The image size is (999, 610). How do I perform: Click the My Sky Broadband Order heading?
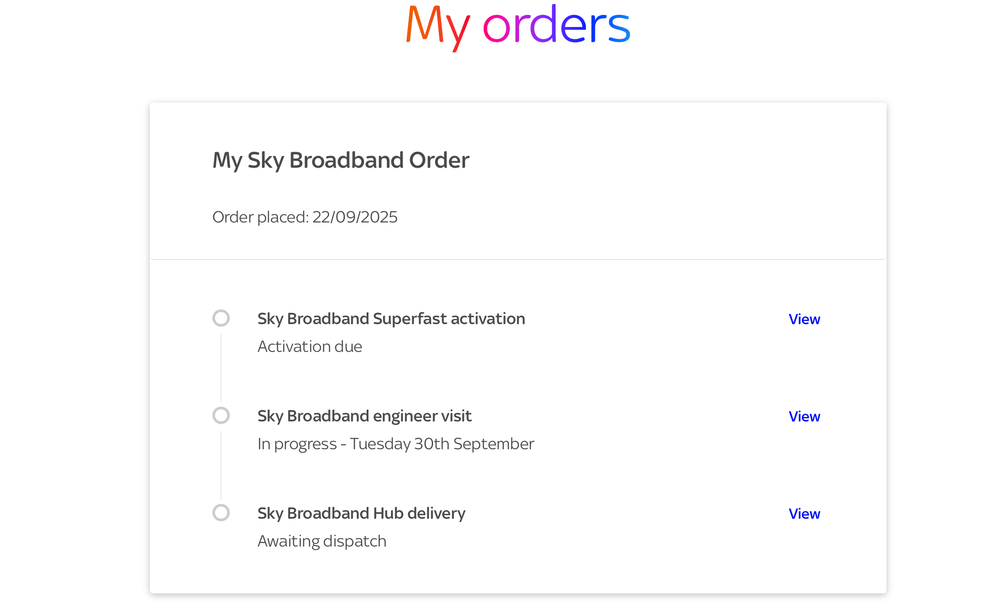tap(341, 160)
